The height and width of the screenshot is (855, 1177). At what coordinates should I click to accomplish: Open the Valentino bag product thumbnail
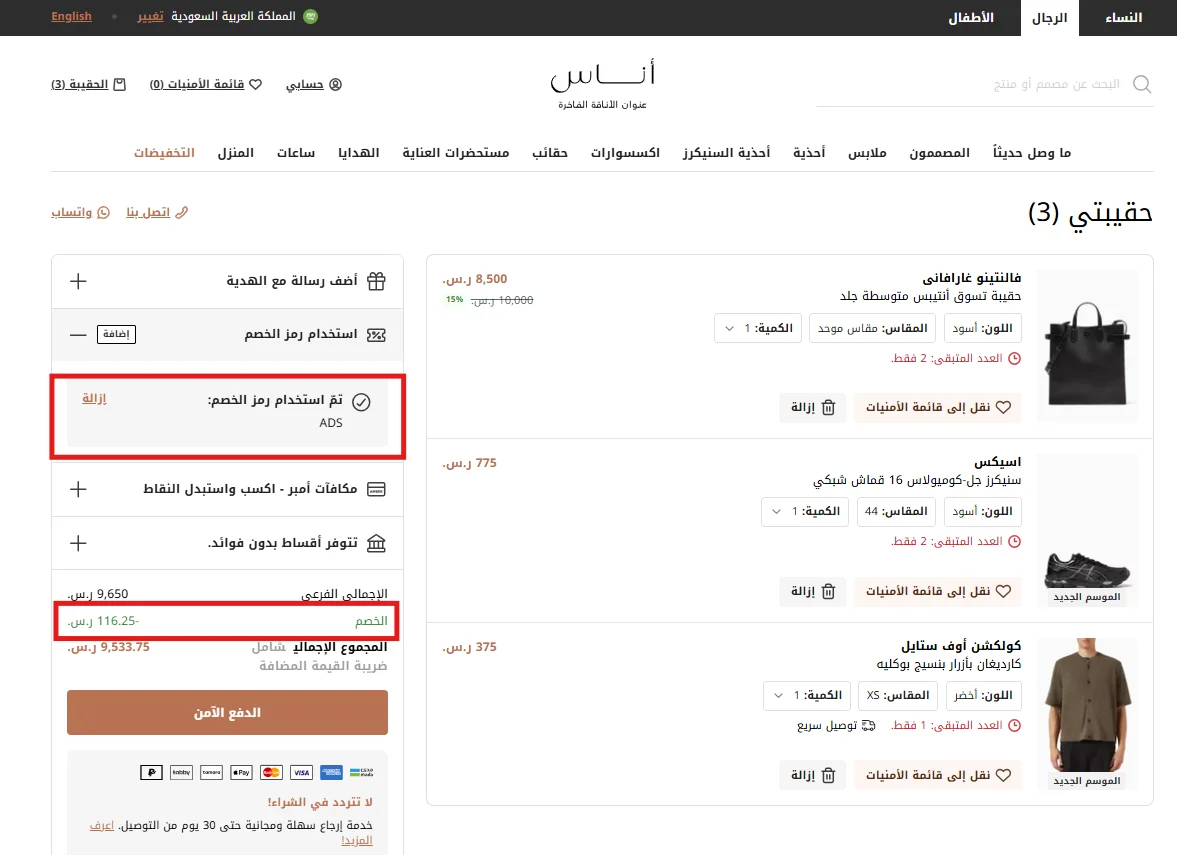[1087, 348]
